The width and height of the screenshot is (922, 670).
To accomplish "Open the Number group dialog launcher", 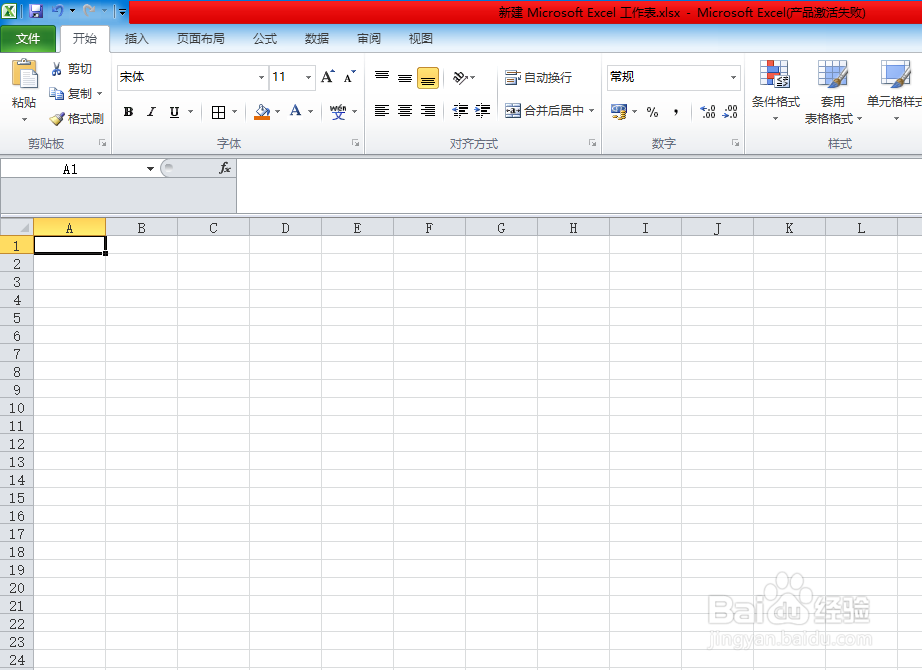I will pyautogui.click(x=736, y=143).
